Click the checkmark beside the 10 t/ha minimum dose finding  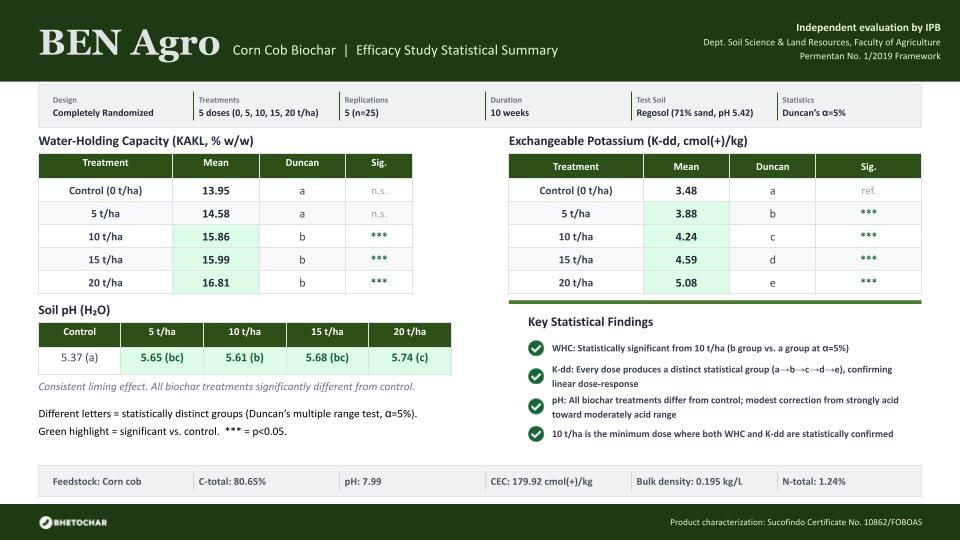point(536,434)
